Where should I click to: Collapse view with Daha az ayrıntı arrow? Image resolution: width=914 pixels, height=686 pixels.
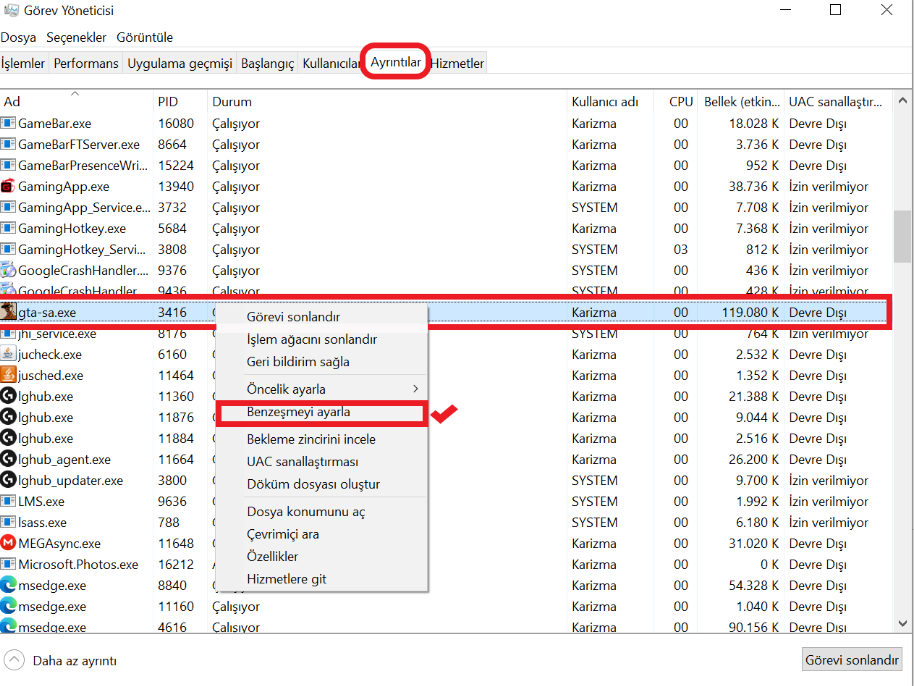(14, 660)
